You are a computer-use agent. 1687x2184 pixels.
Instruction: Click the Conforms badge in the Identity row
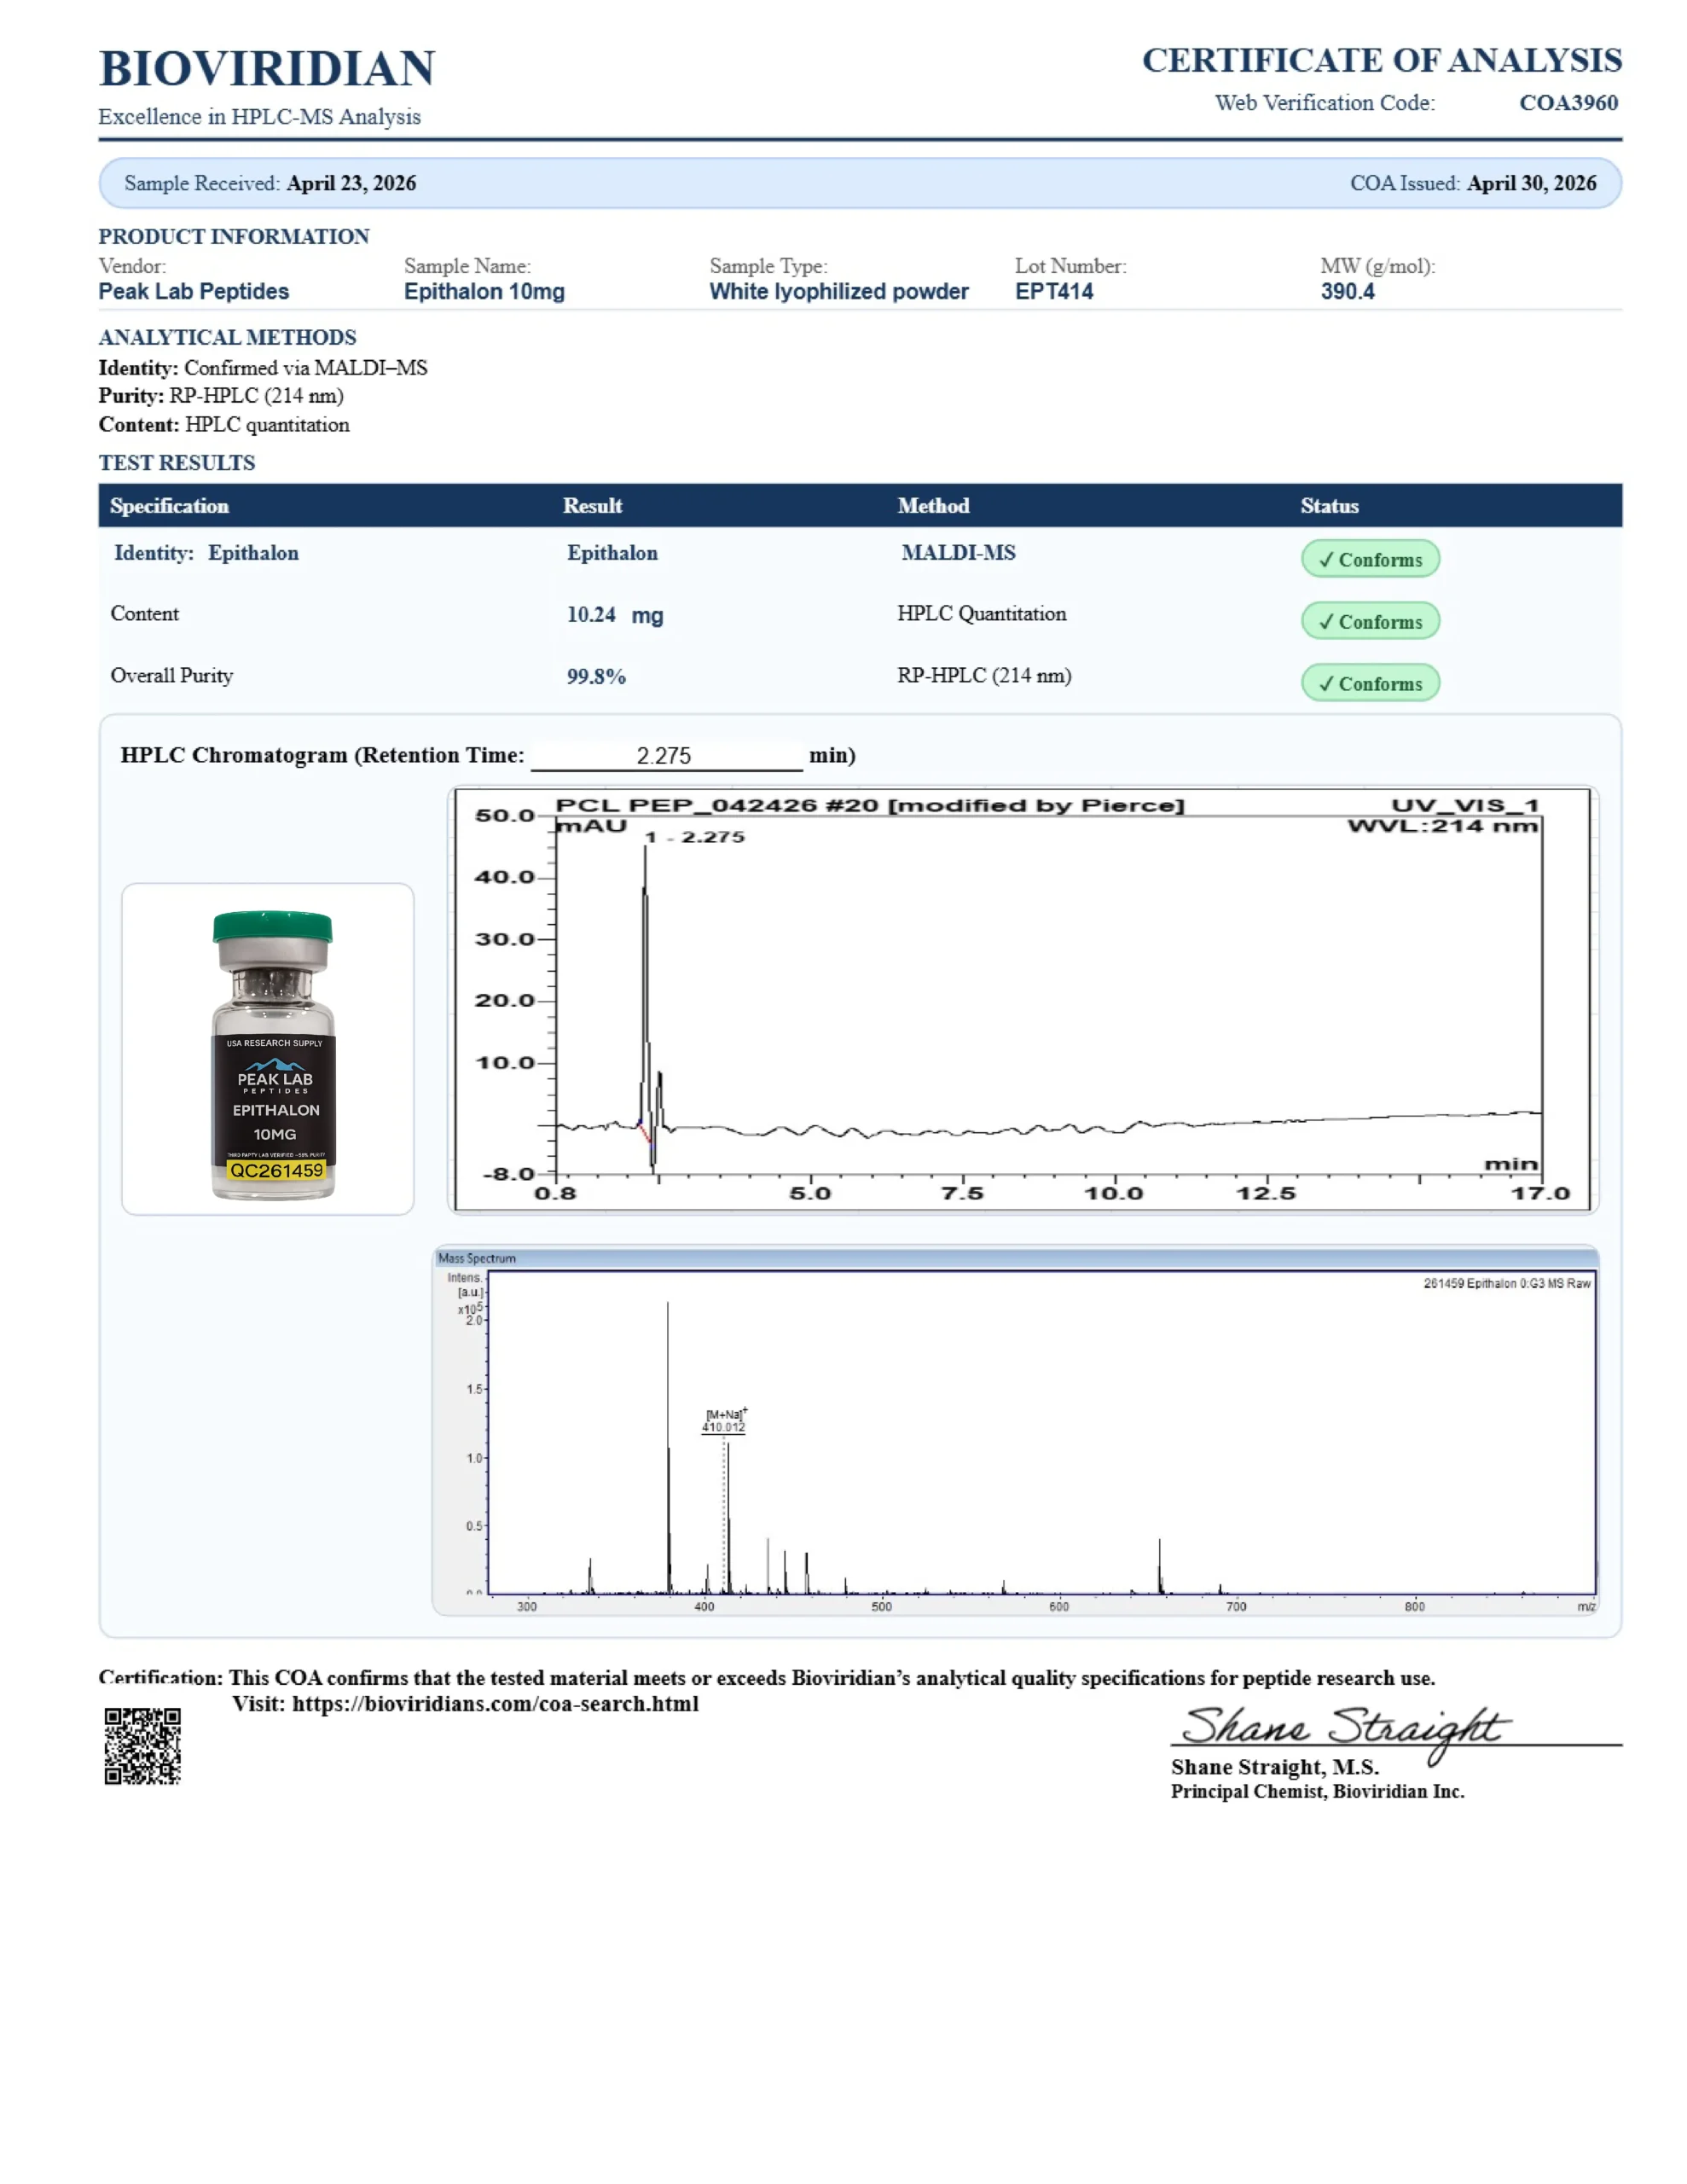1370,559
